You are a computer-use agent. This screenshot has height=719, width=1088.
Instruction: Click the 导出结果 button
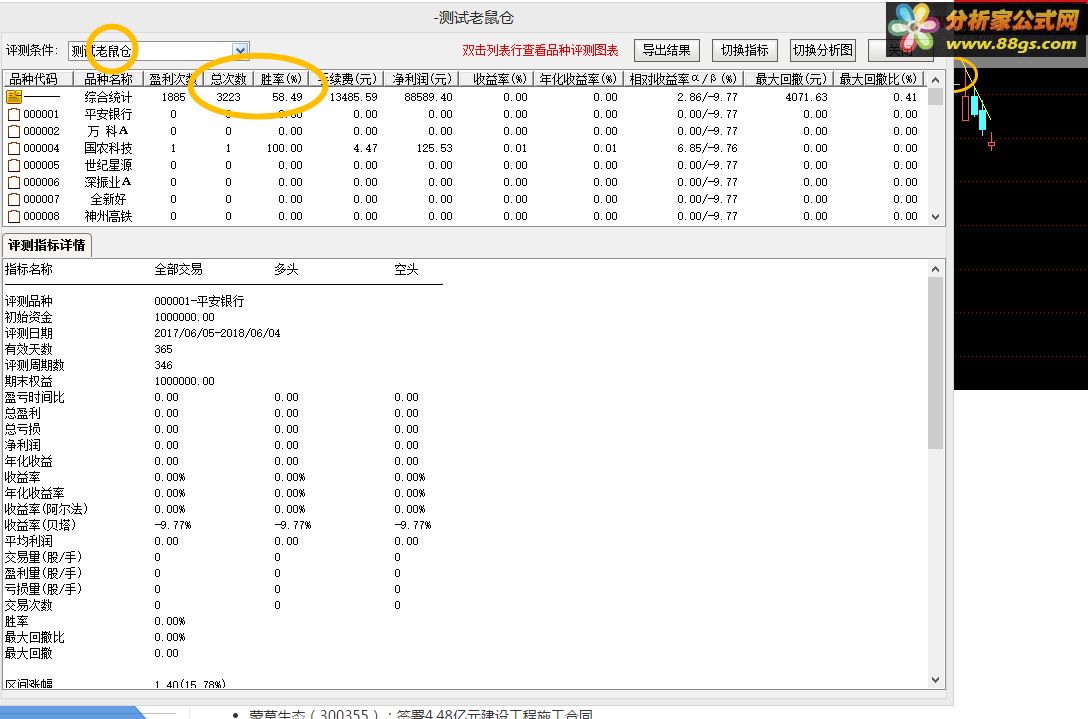pyautogui.click(x=667, y=50)
